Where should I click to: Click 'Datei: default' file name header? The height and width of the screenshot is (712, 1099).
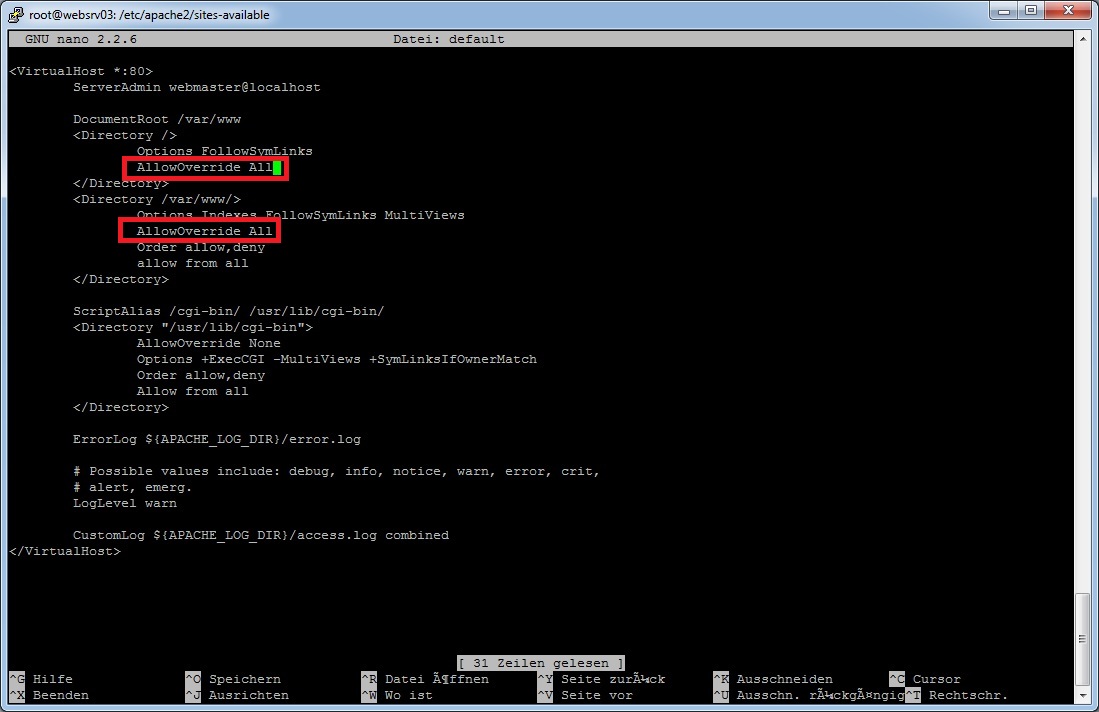tap(449, 39)
